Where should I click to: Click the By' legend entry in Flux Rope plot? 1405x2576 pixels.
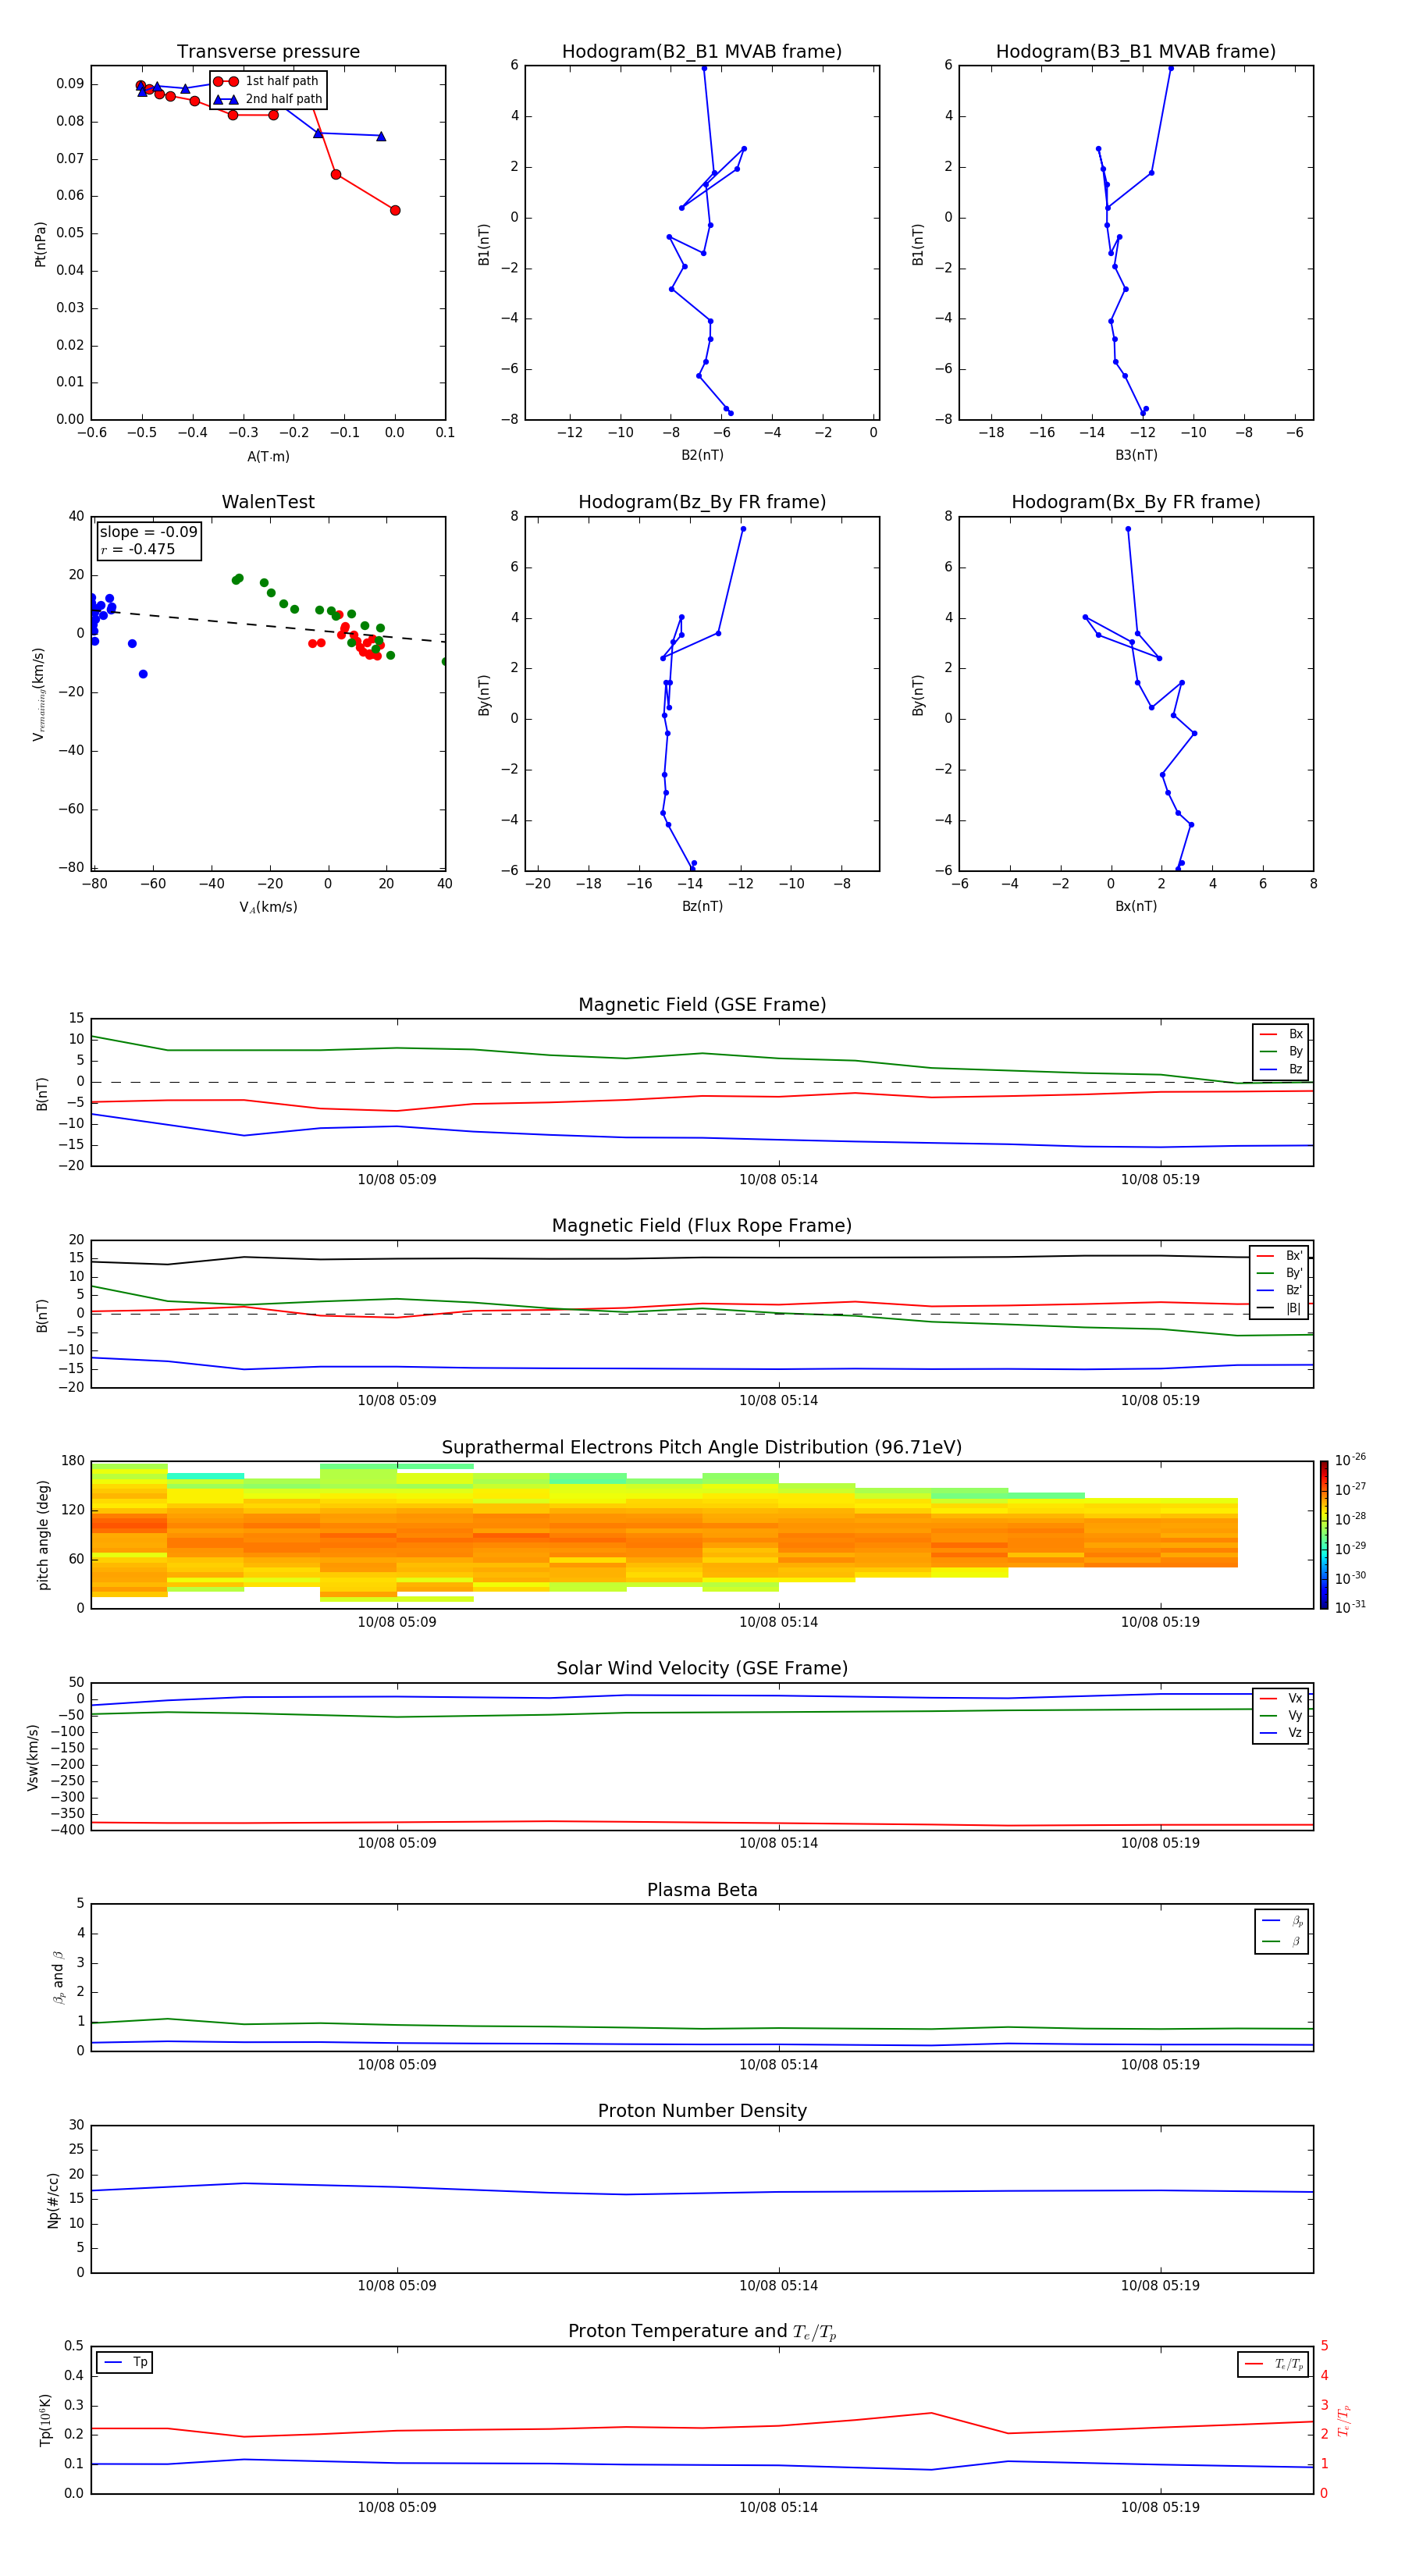coord(1280,1273)
